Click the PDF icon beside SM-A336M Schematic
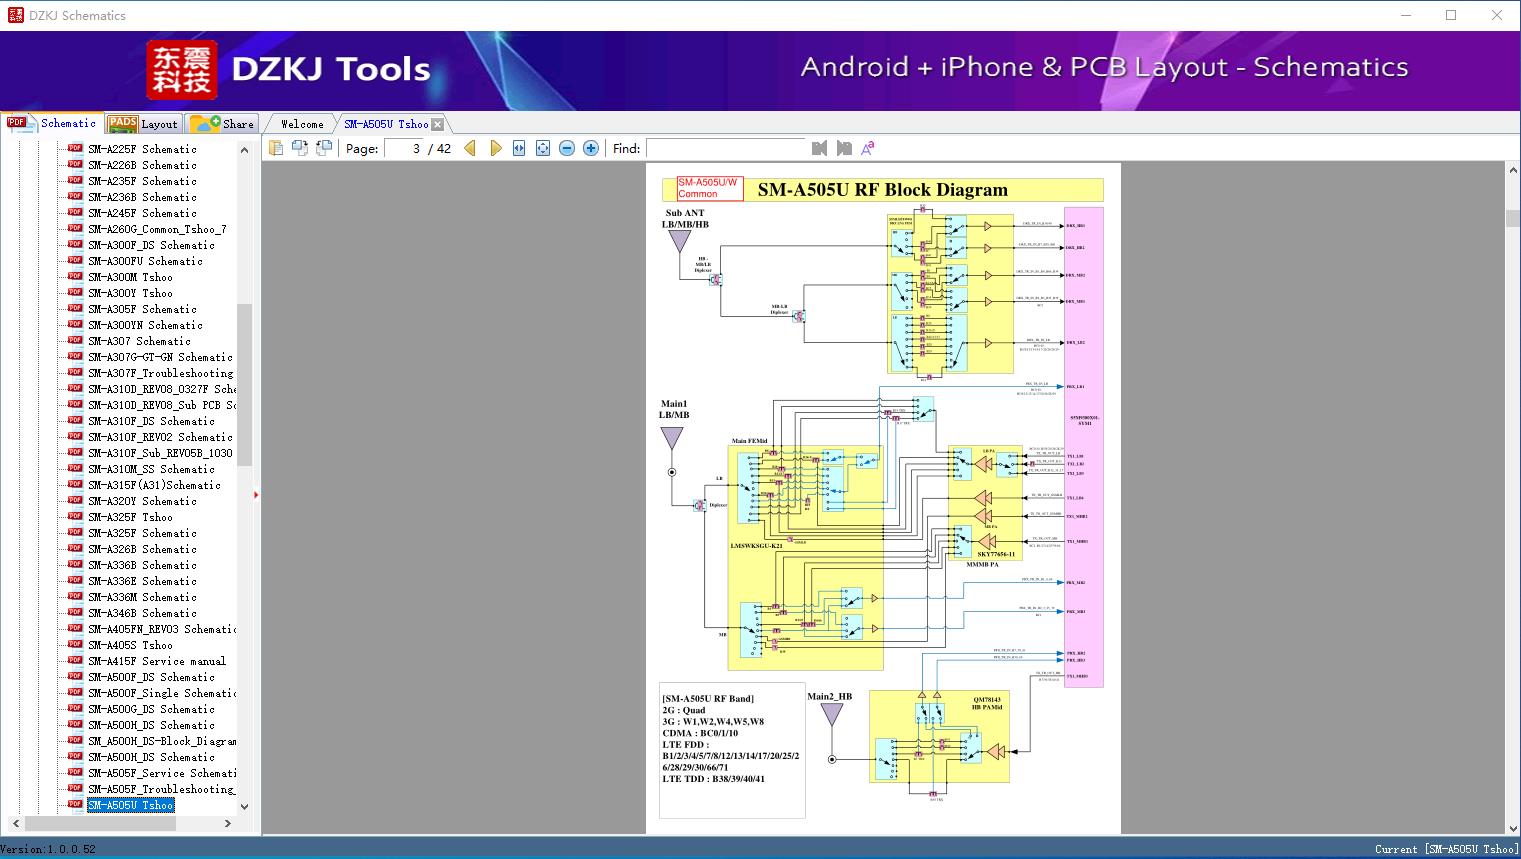 click(x=75, y=597)
